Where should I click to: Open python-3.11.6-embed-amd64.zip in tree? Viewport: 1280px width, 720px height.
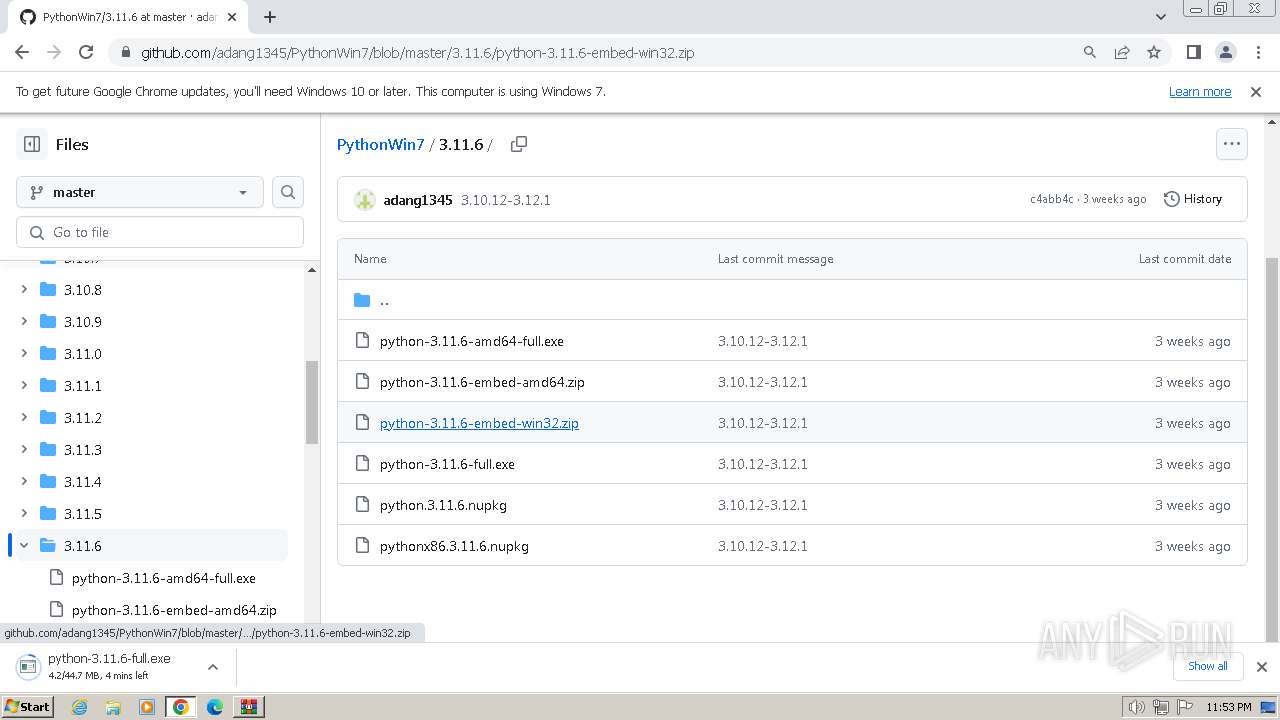(x=174, y=610)
